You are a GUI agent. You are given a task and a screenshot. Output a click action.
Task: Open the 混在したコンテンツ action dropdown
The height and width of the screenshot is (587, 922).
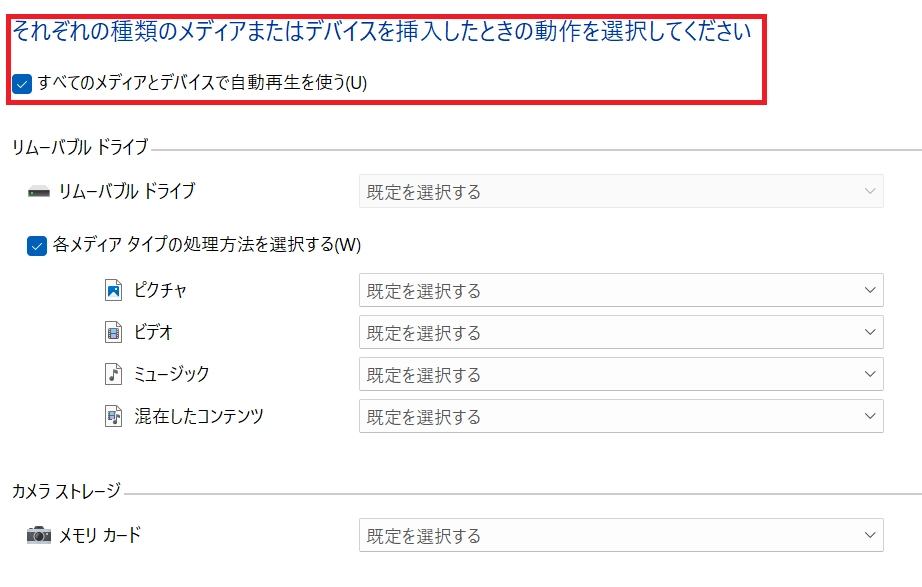620,417
